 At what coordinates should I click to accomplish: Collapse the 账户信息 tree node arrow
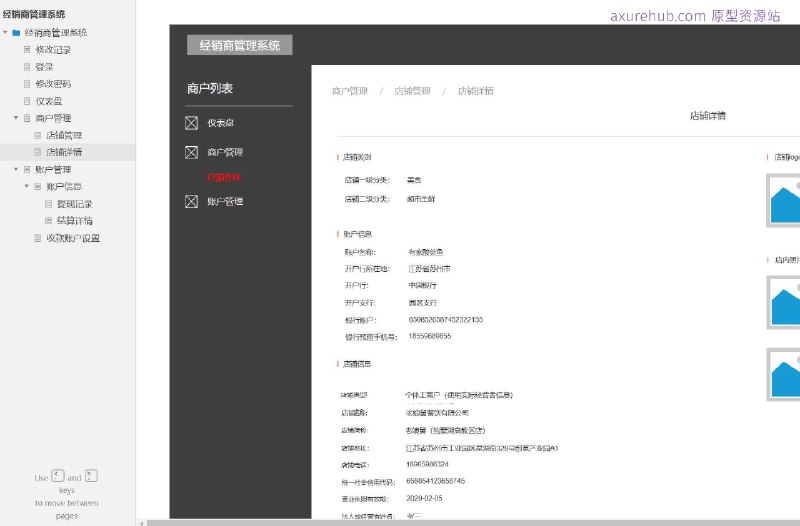pyautogui.click(x=27, y=186)
